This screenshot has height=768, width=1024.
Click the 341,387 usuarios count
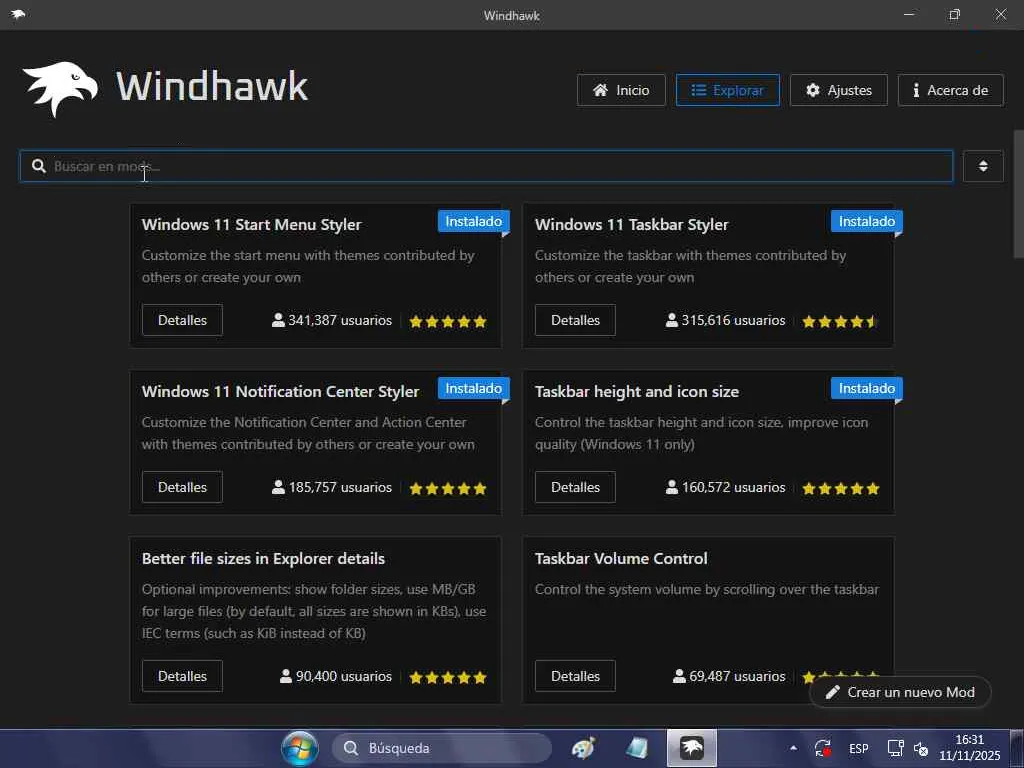pos(332,321)
